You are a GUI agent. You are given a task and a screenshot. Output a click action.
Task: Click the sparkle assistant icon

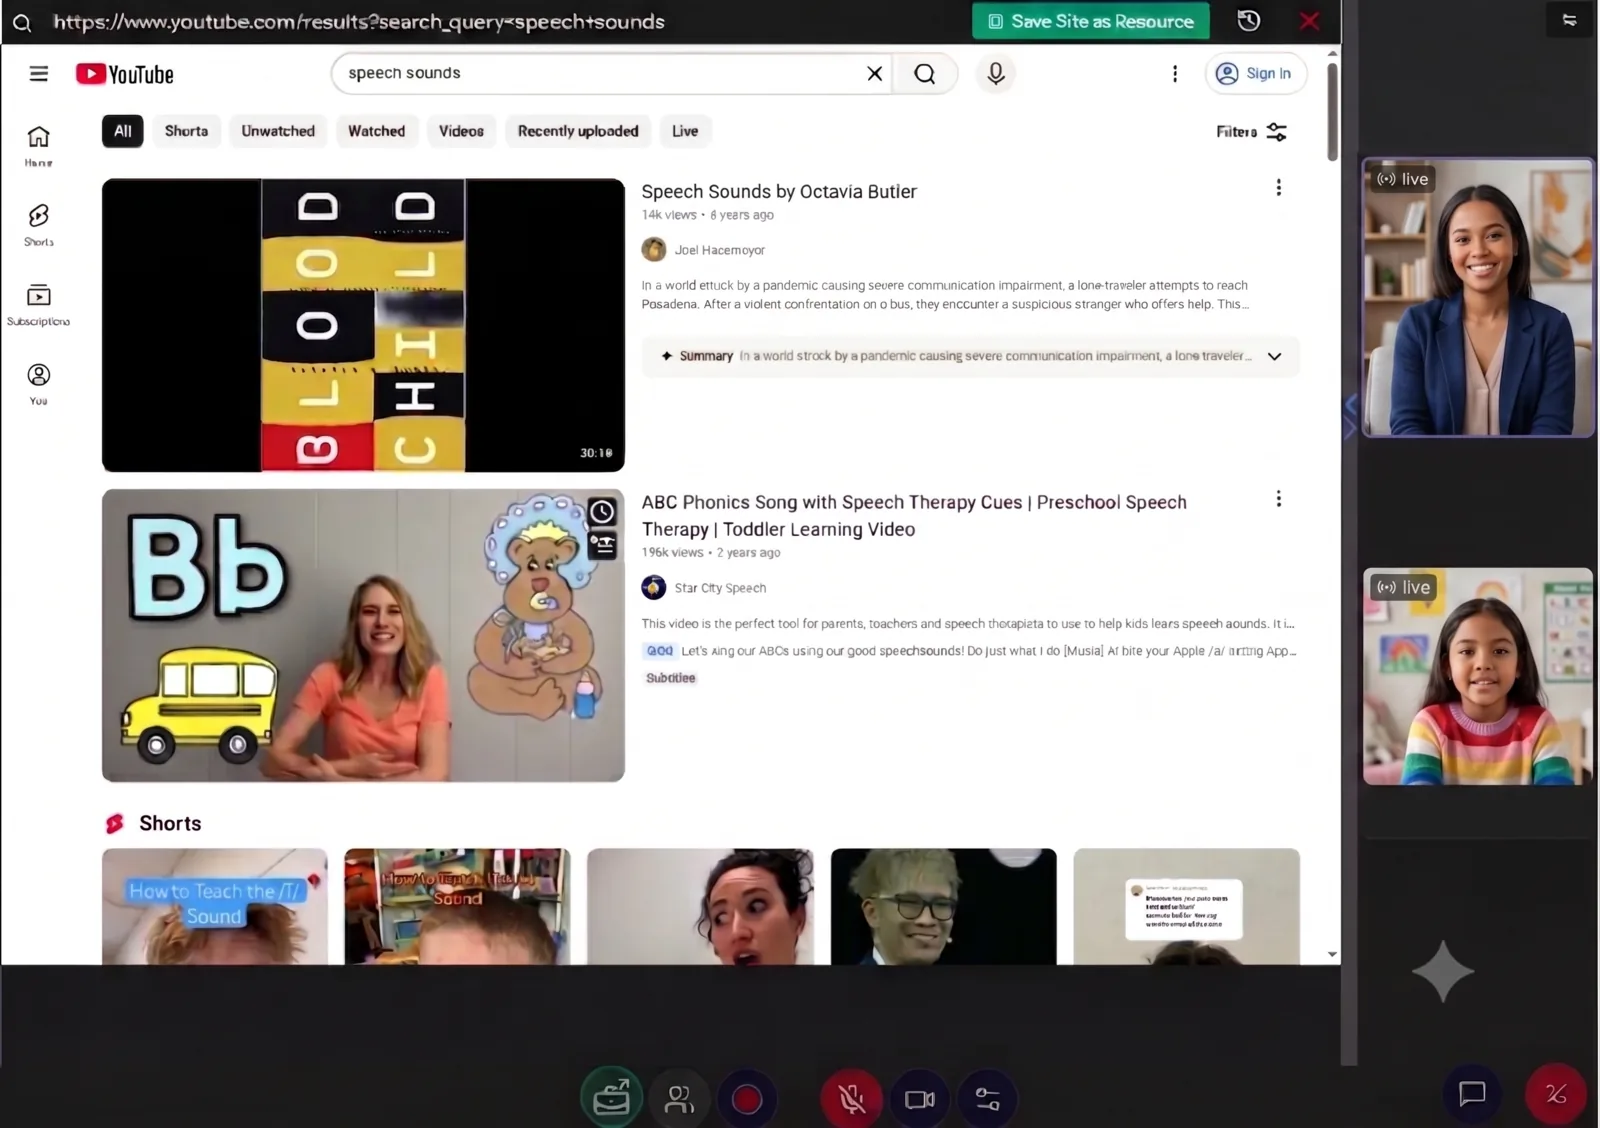(1442, 971)
